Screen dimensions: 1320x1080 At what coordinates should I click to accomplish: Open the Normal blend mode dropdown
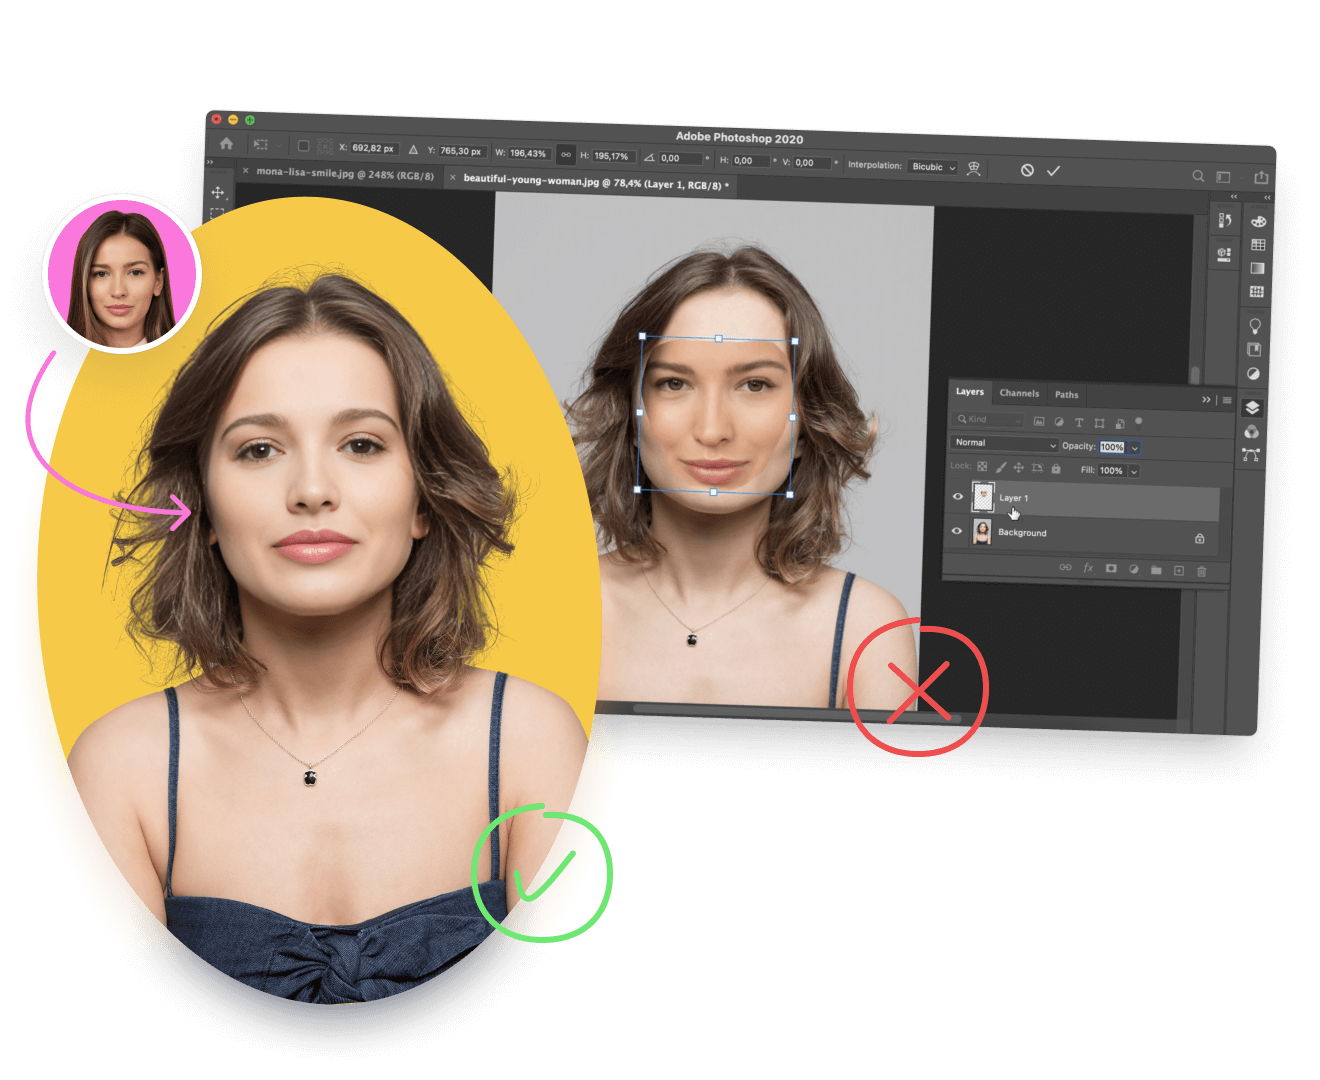(x=1004, y=443)
